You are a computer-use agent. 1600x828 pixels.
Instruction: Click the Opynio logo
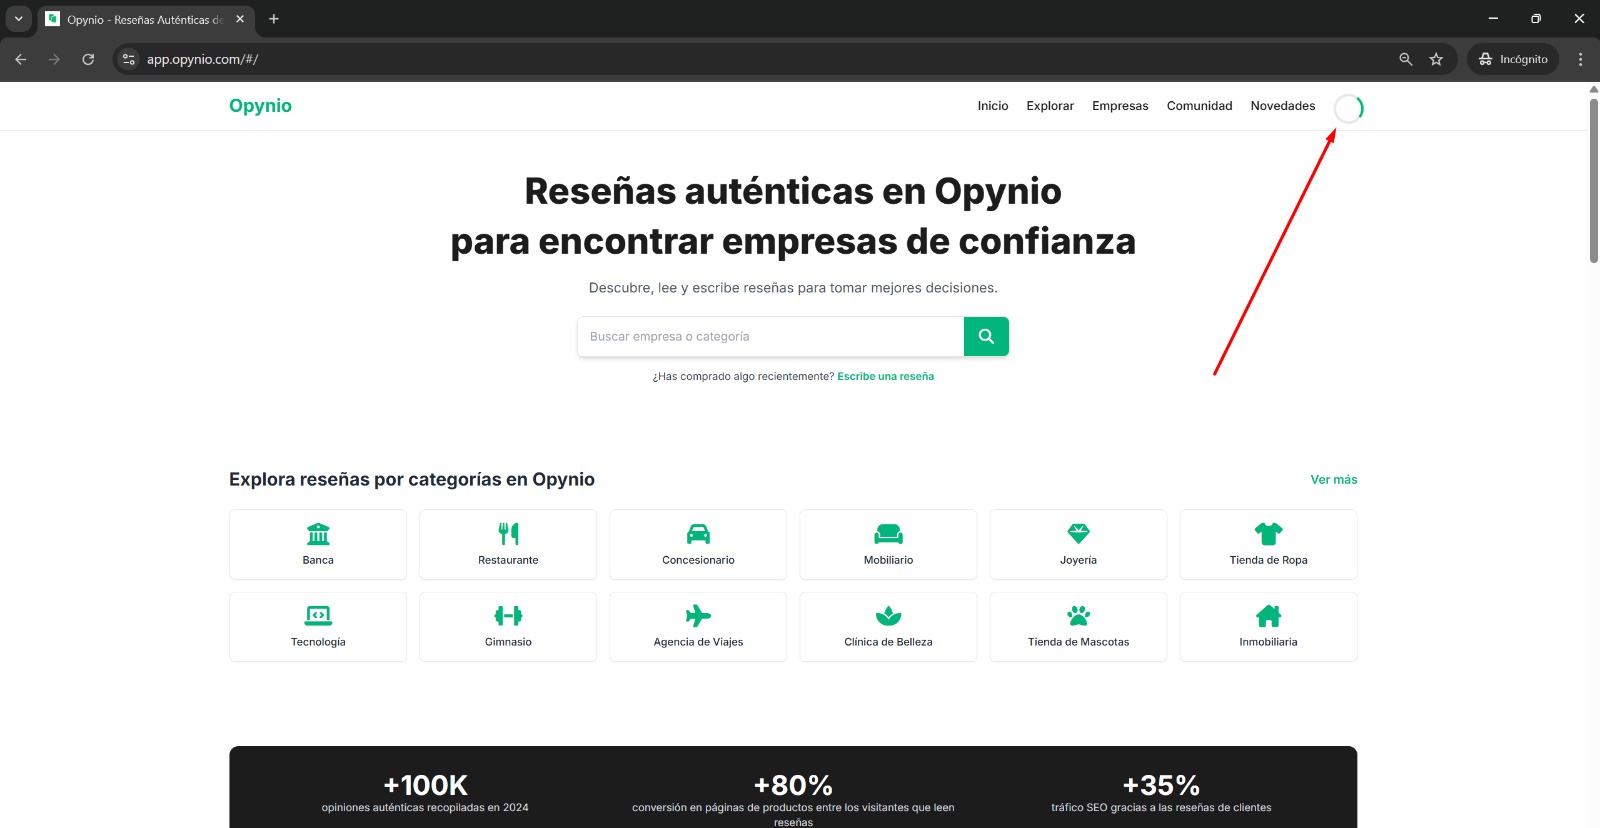(260, 106)
